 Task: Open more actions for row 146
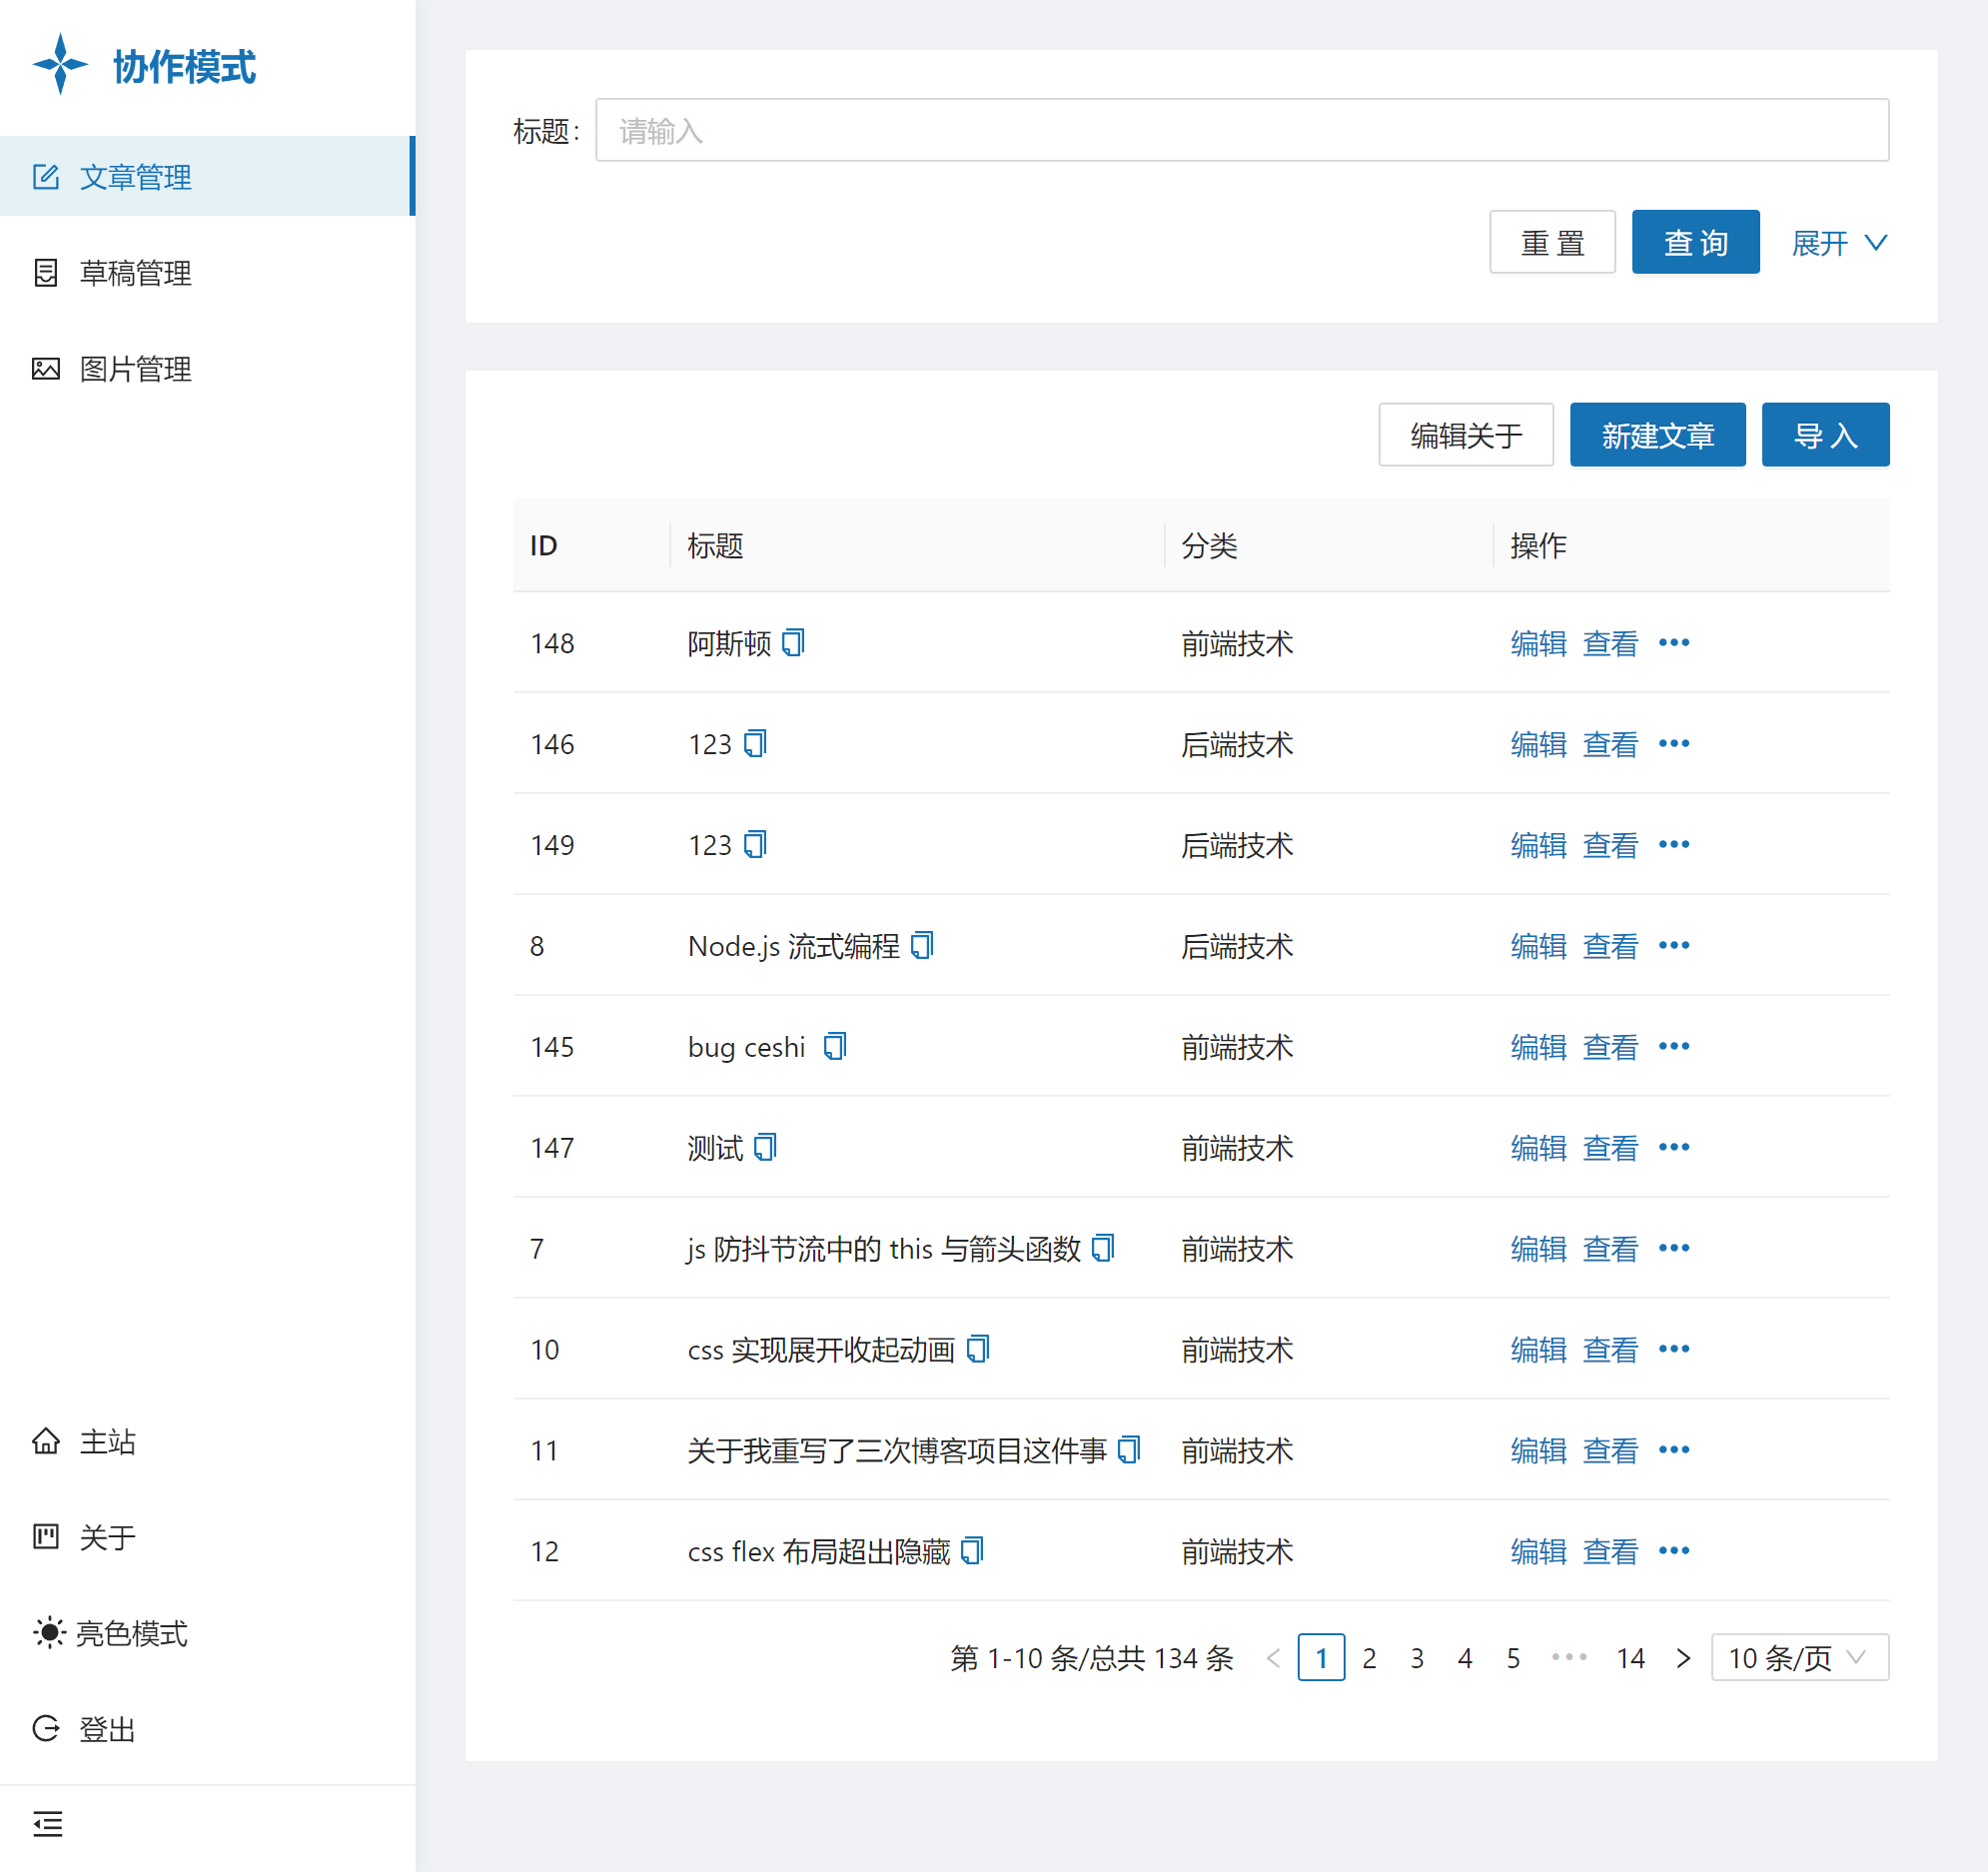tap(1674, 744)
